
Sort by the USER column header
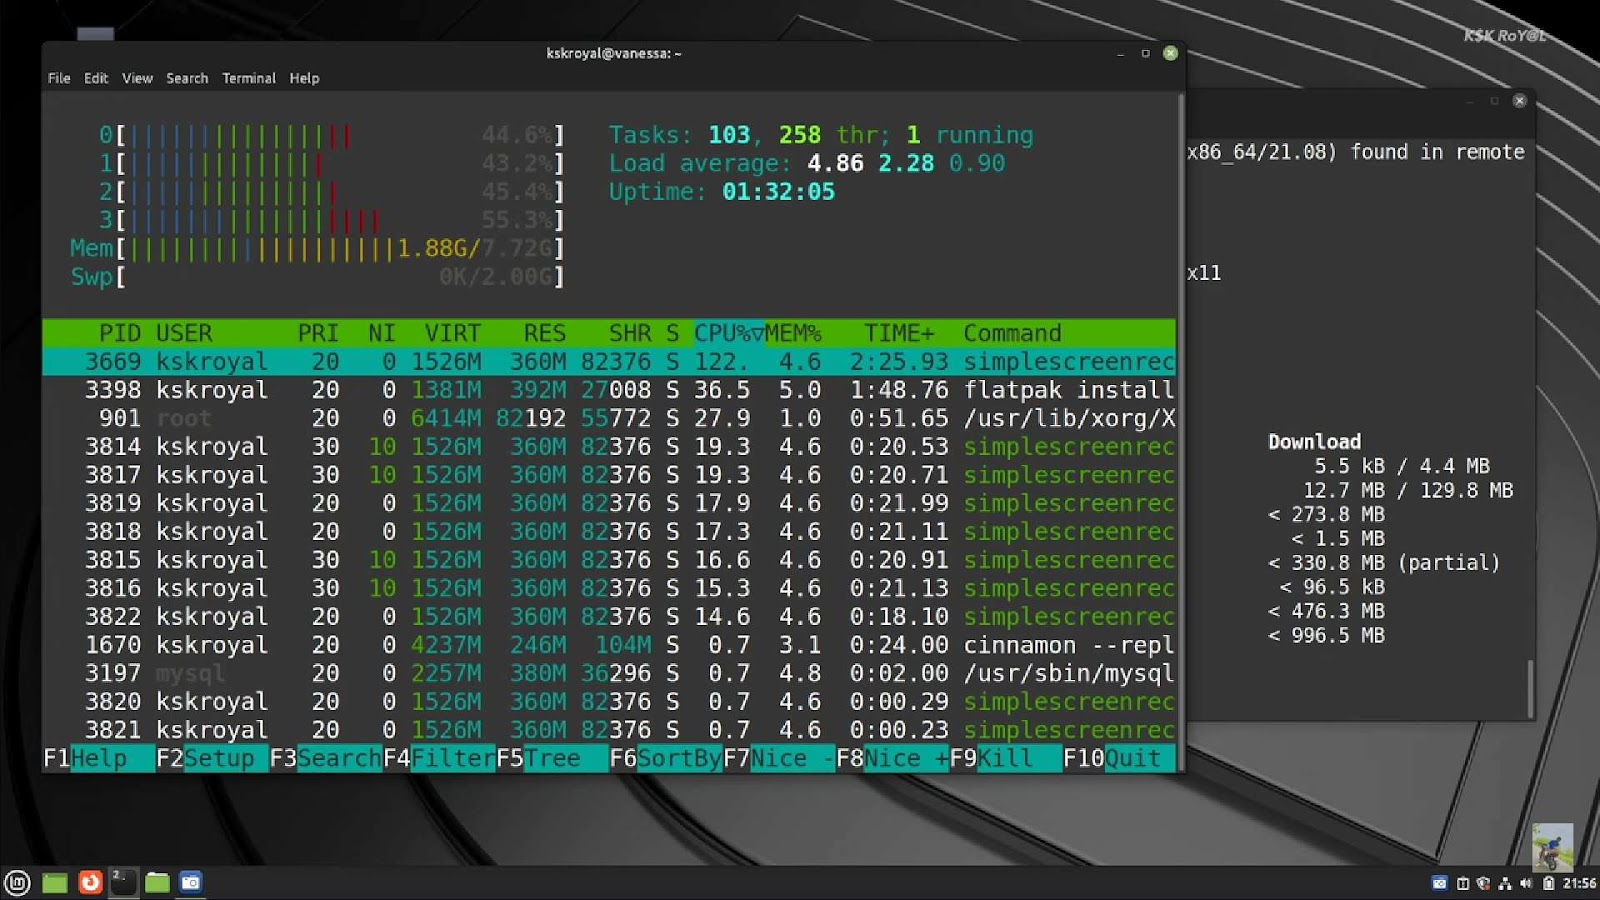[184, 333]
